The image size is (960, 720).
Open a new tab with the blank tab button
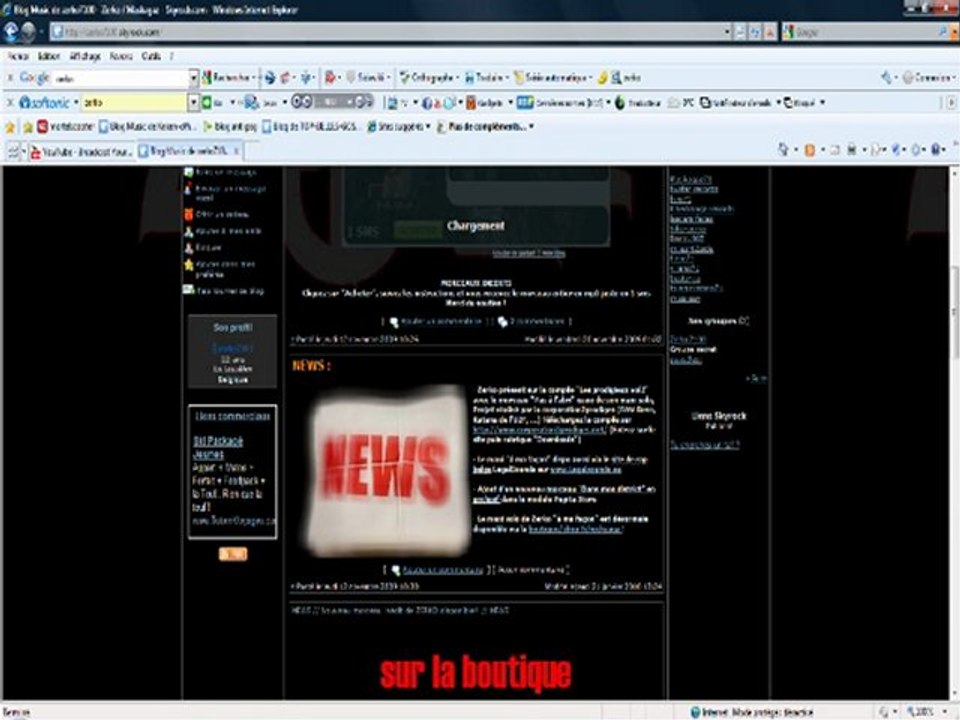(252, 151)
